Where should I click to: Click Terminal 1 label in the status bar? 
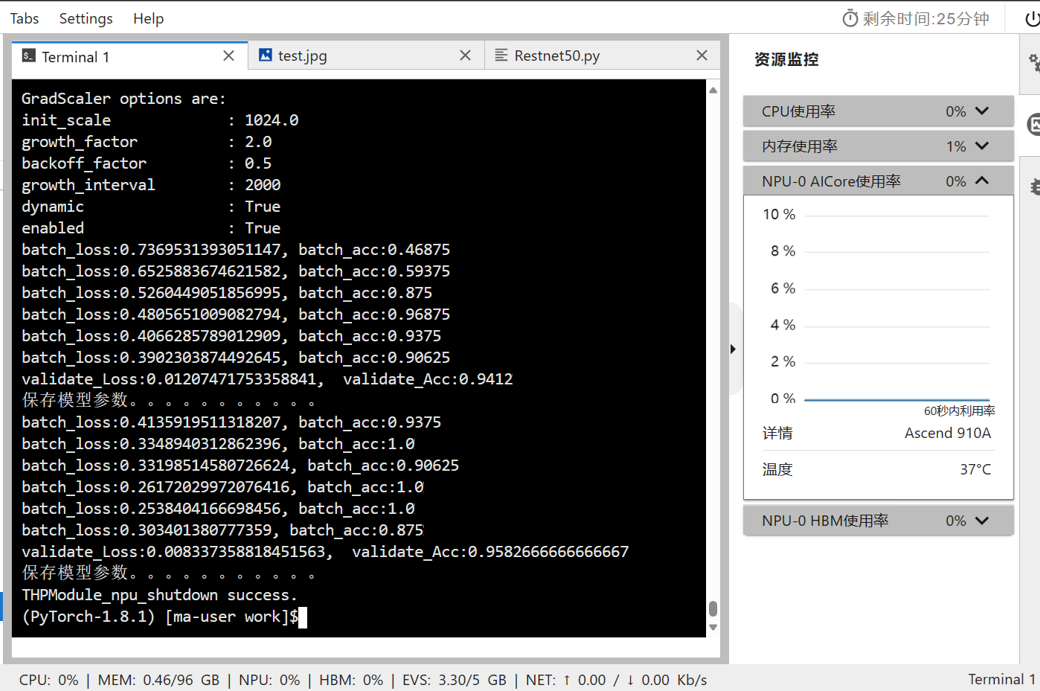tap(1002, 679)
